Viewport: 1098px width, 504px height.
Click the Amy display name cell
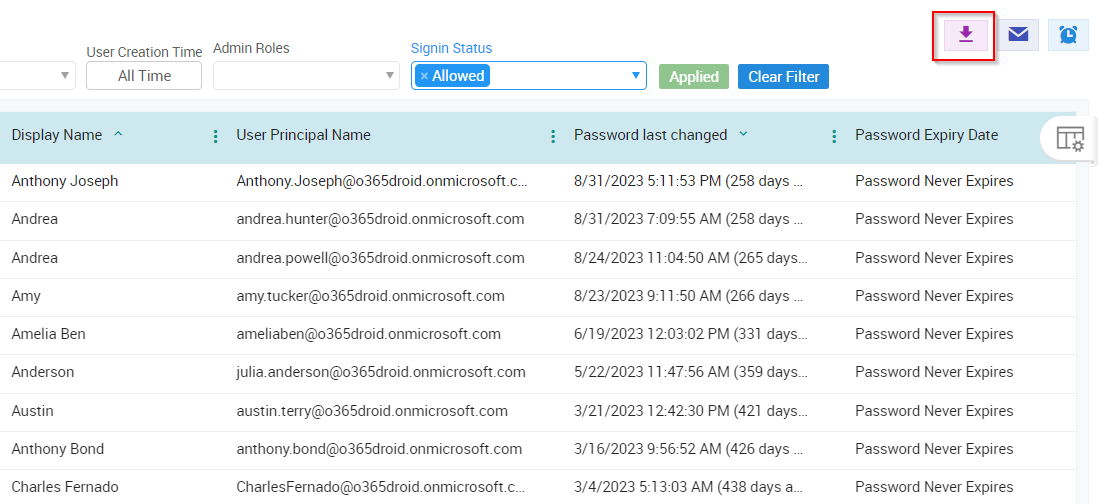pos(26,296)
